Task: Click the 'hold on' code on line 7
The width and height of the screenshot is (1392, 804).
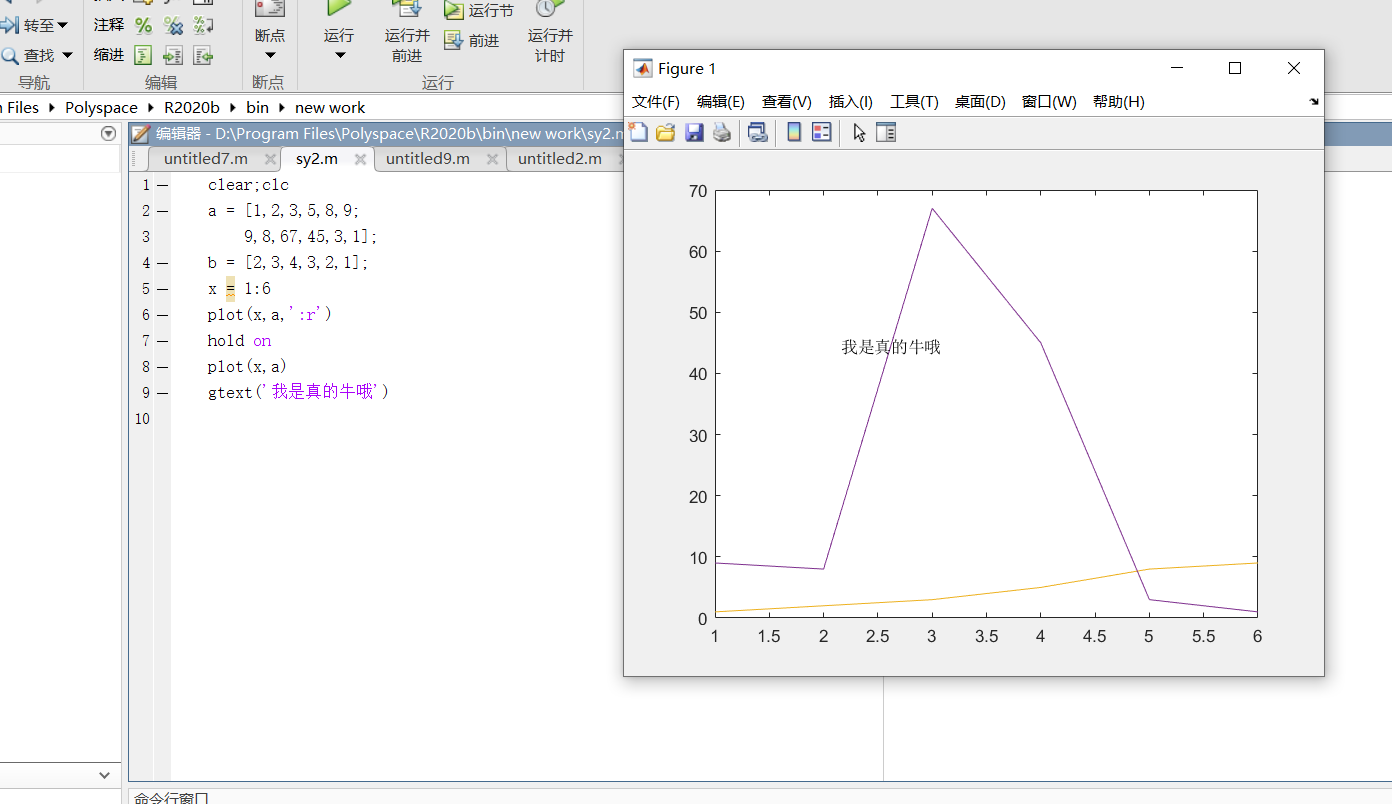Action: (239, 341)
